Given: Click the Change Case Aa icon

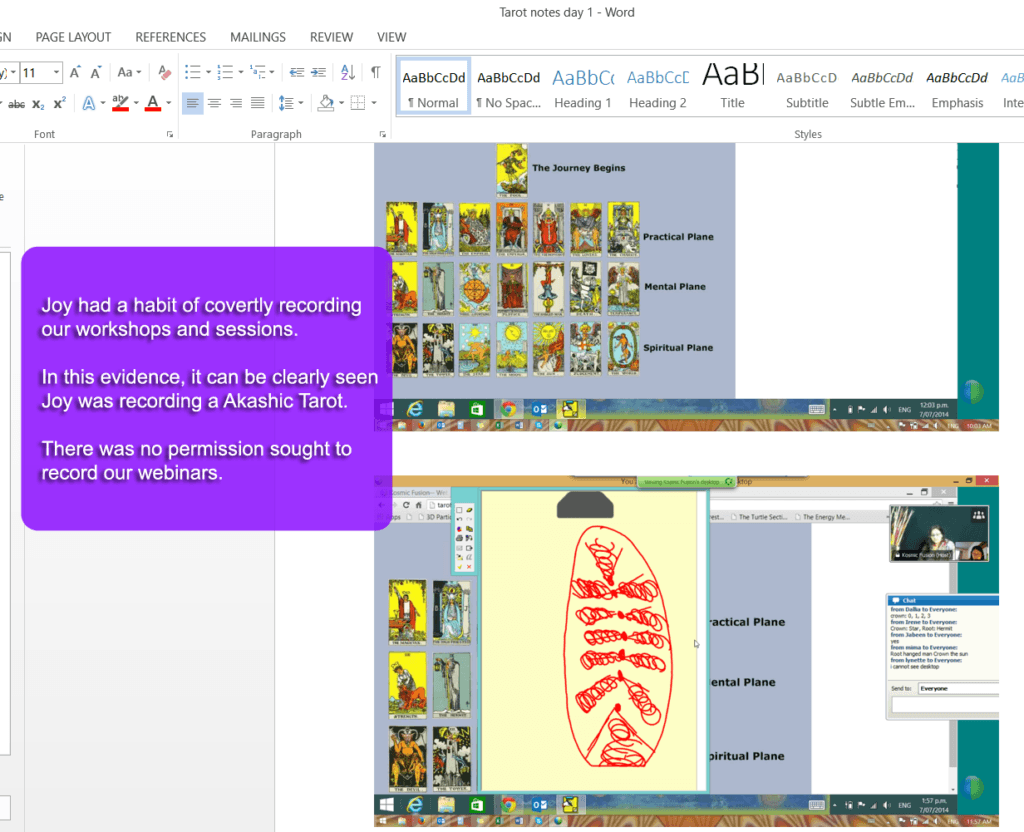Looking at the screenshot, I should [125, 72].
